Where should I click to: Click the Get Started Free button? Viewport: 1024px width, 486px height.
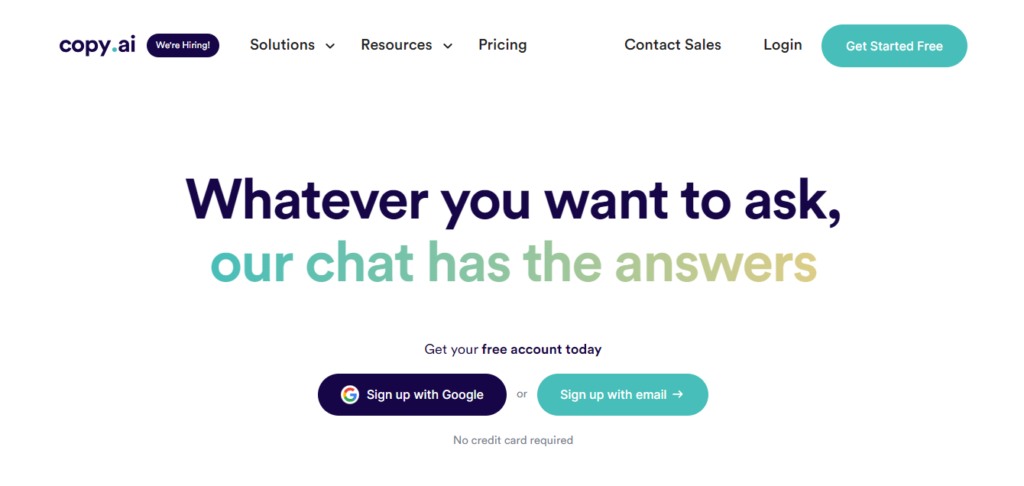point(894,46)
